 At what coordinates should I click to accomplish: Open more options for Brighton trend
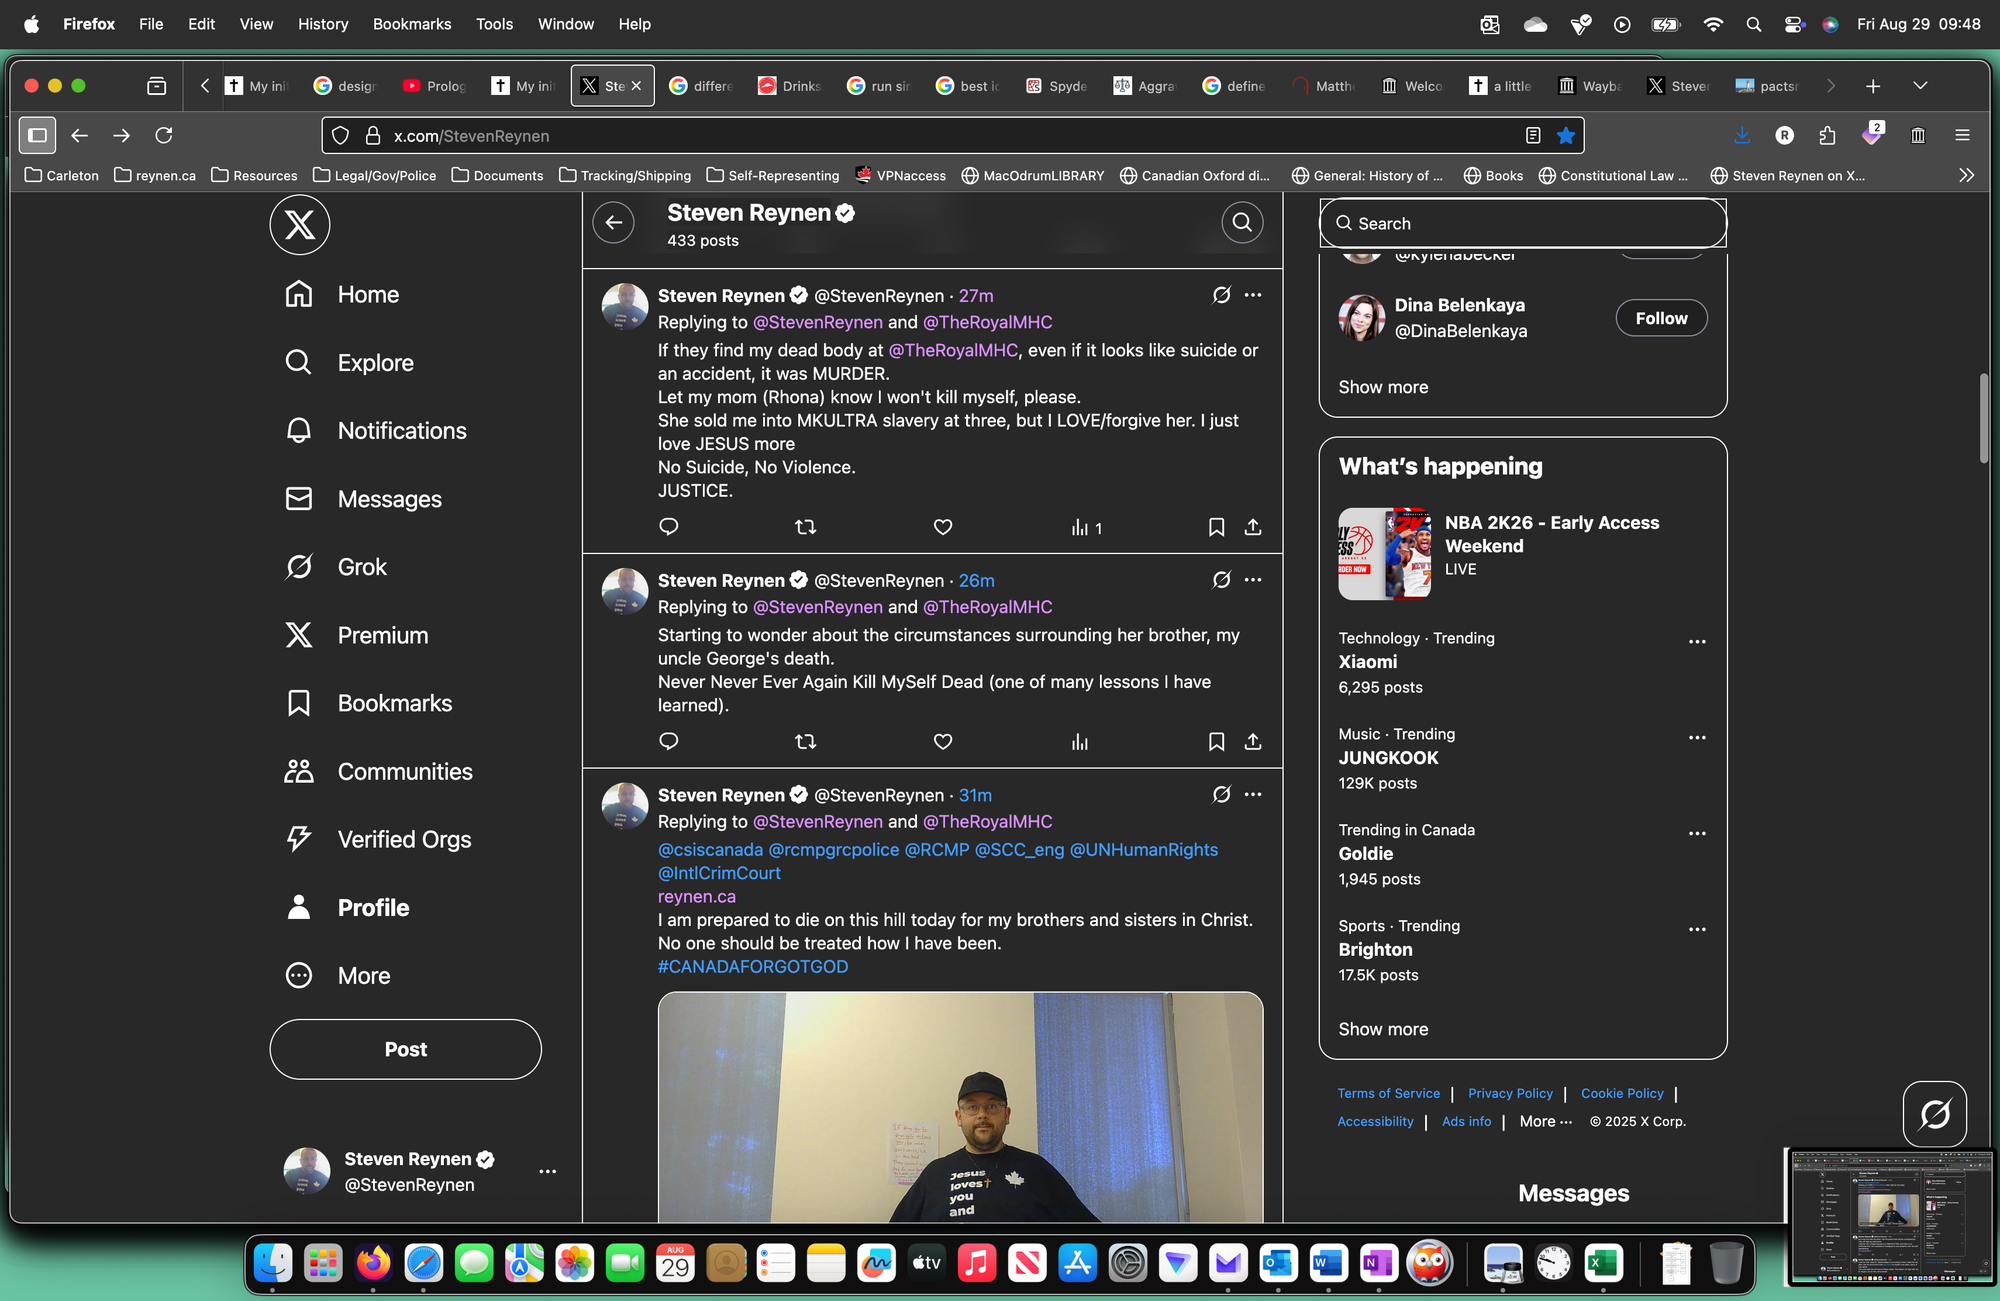[x=1697, y=930]
